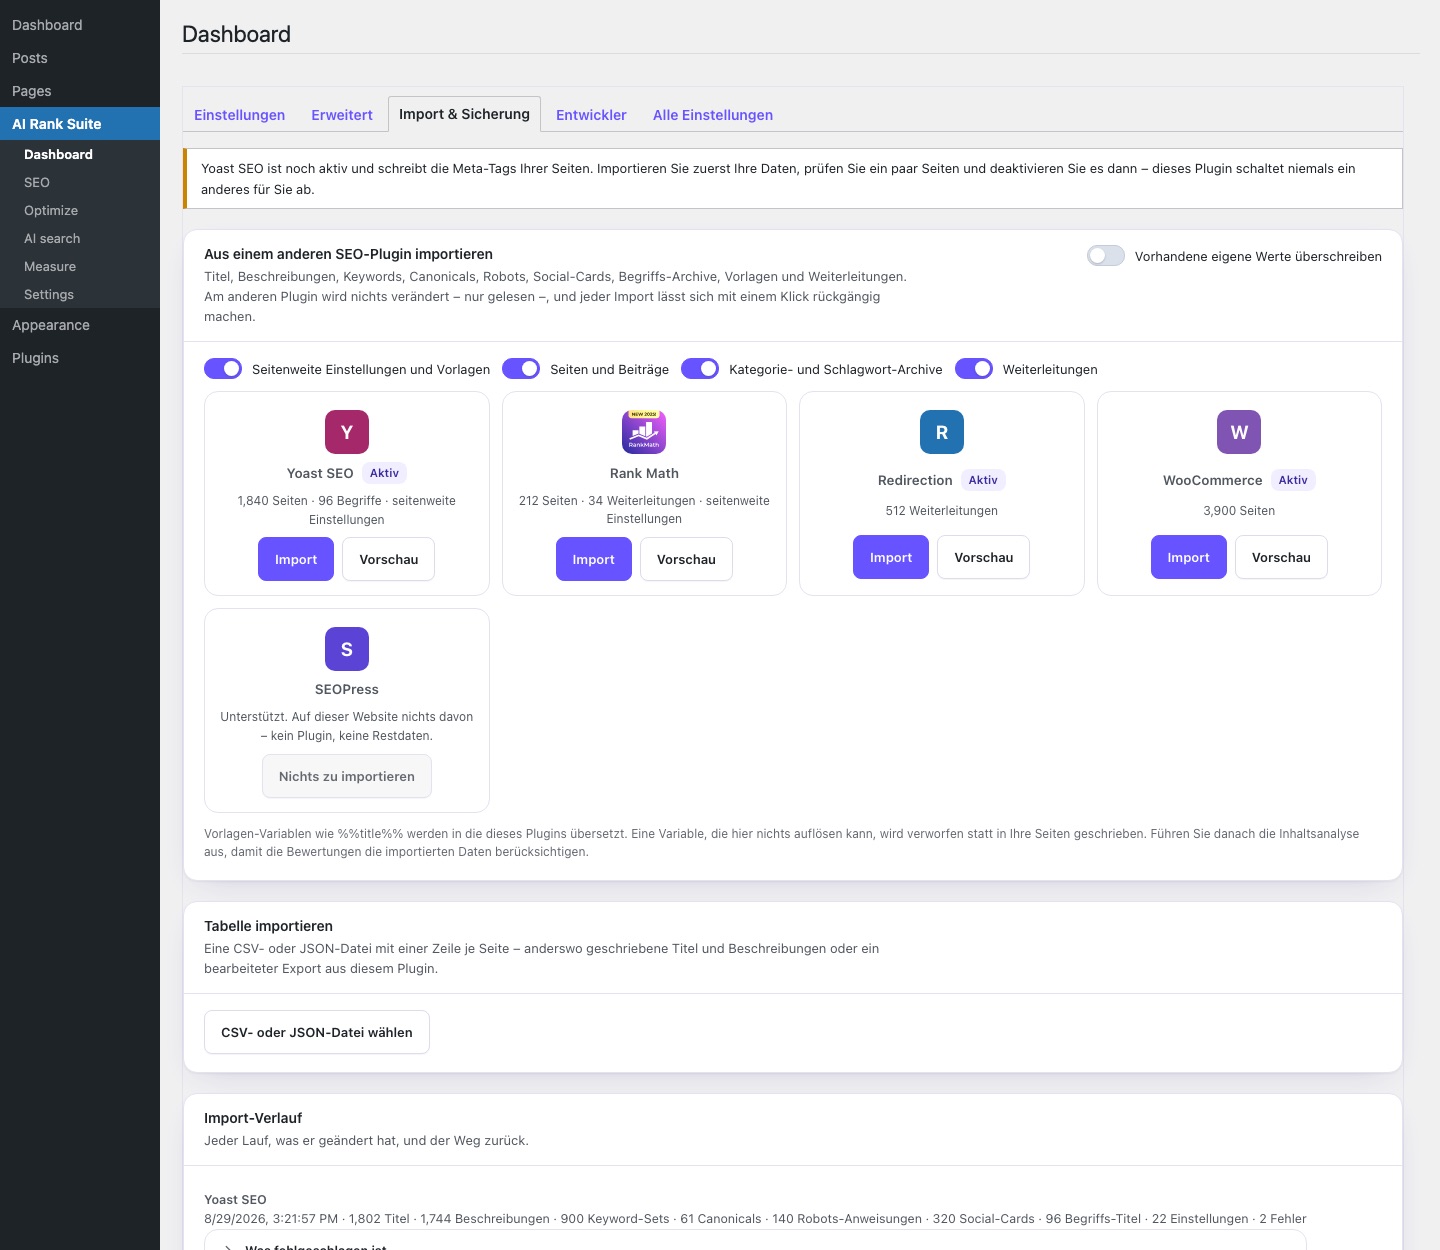
Task: Toggle 'Vorhandene eigene Werte überschreiben' switch
Action: [1106, 256]
